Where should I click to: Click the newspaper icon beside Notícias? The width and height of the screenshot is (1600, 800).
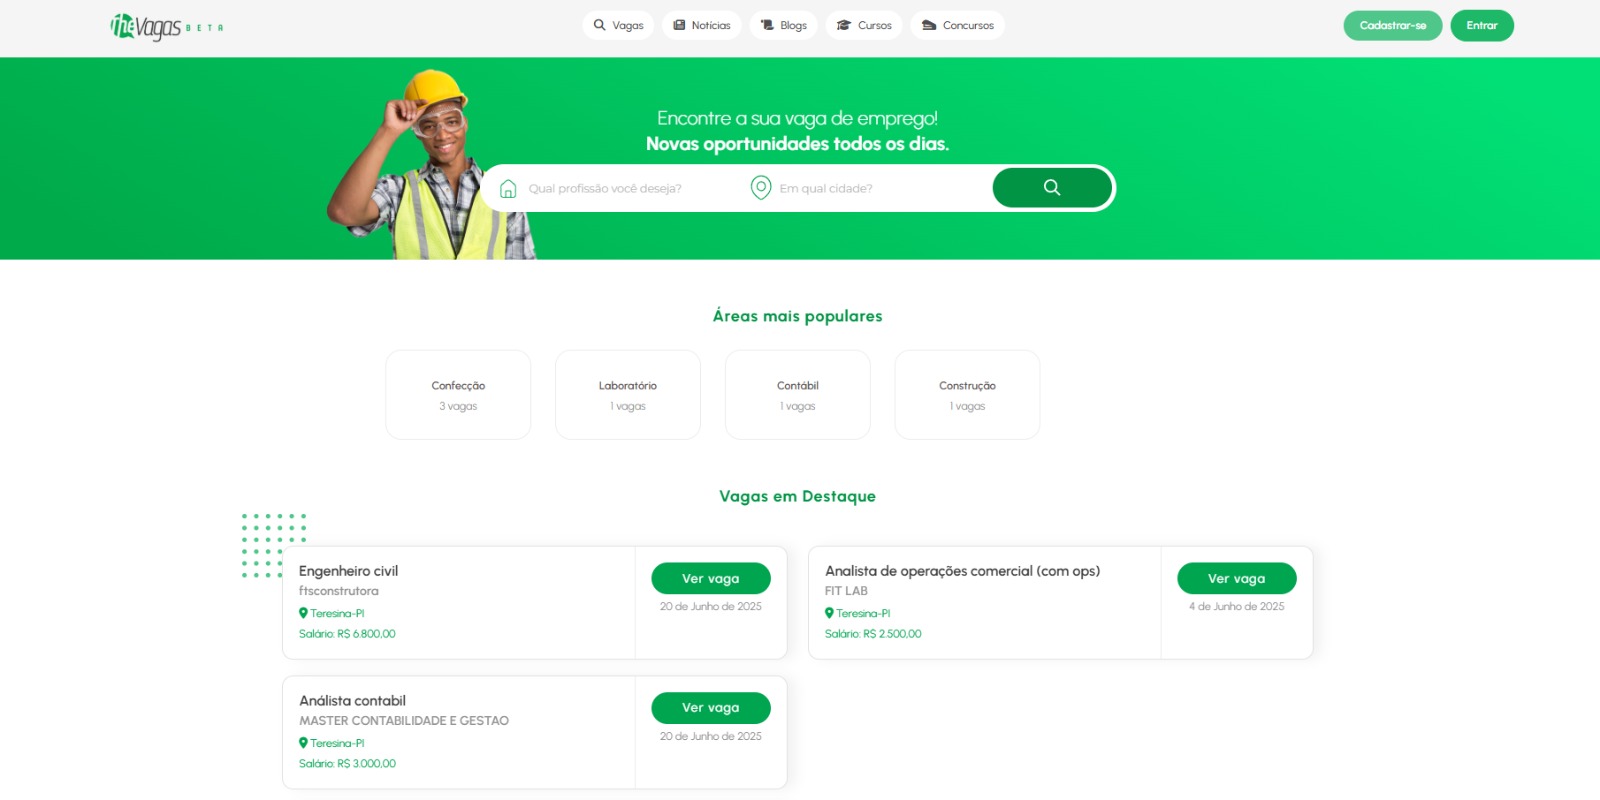(679, 25)
